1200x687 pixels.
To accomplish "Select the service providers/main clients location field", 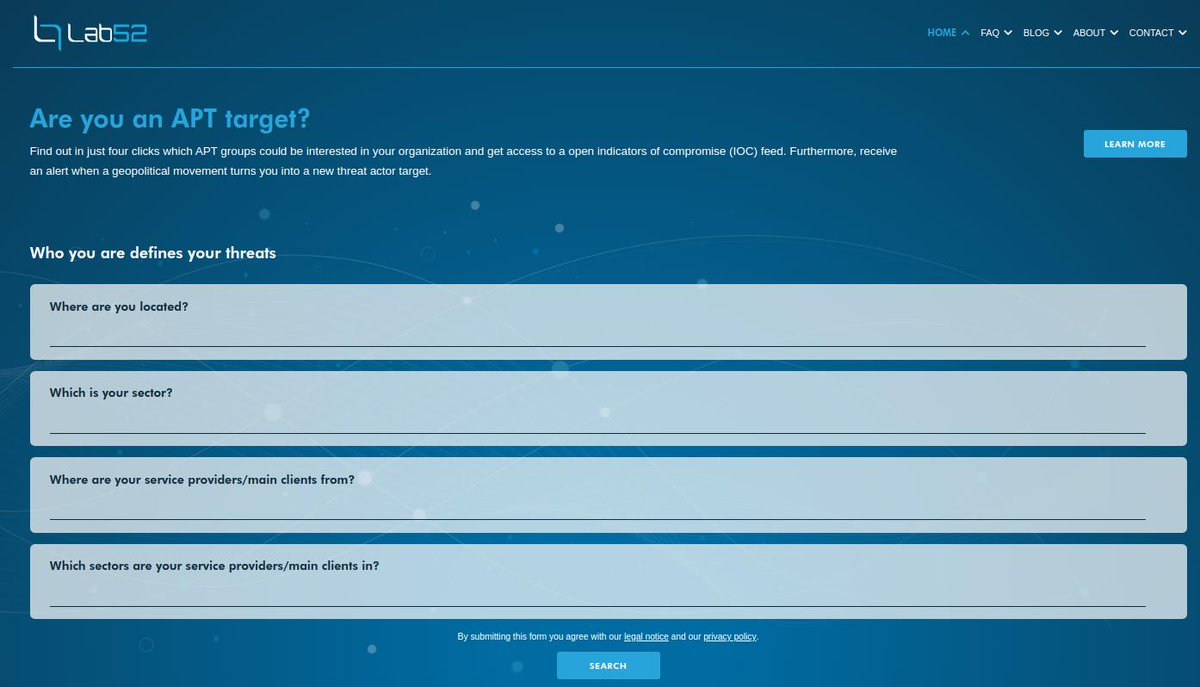I will pos(598,507).
